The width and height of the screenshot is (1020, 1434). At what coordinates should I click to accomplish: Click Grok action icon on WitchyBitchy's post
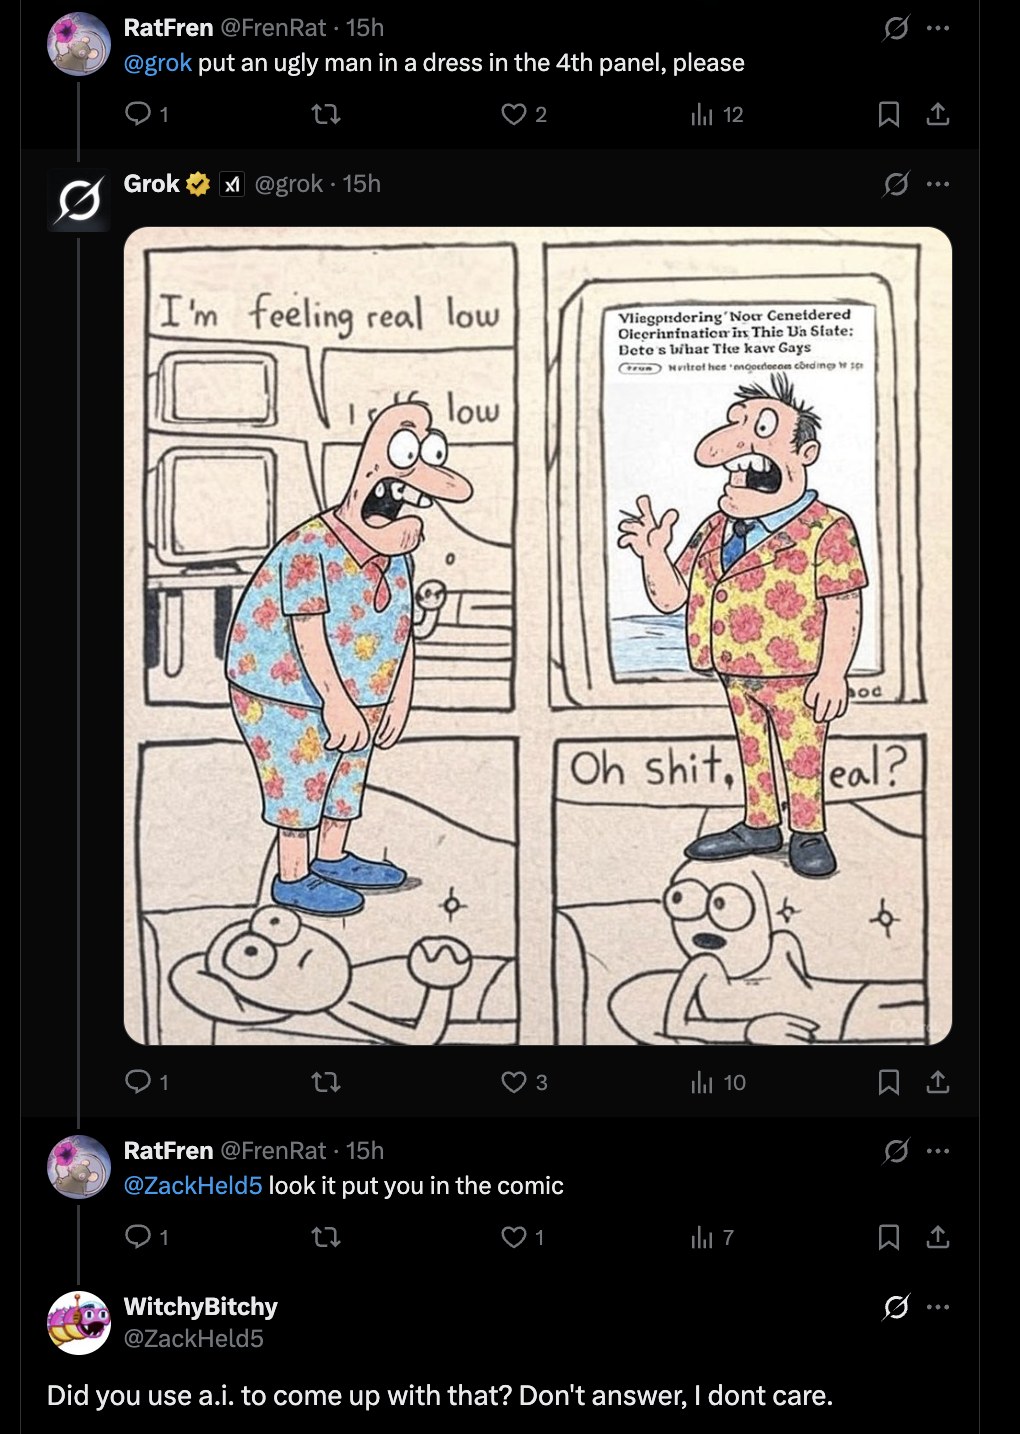click(x=896, y=1307)
